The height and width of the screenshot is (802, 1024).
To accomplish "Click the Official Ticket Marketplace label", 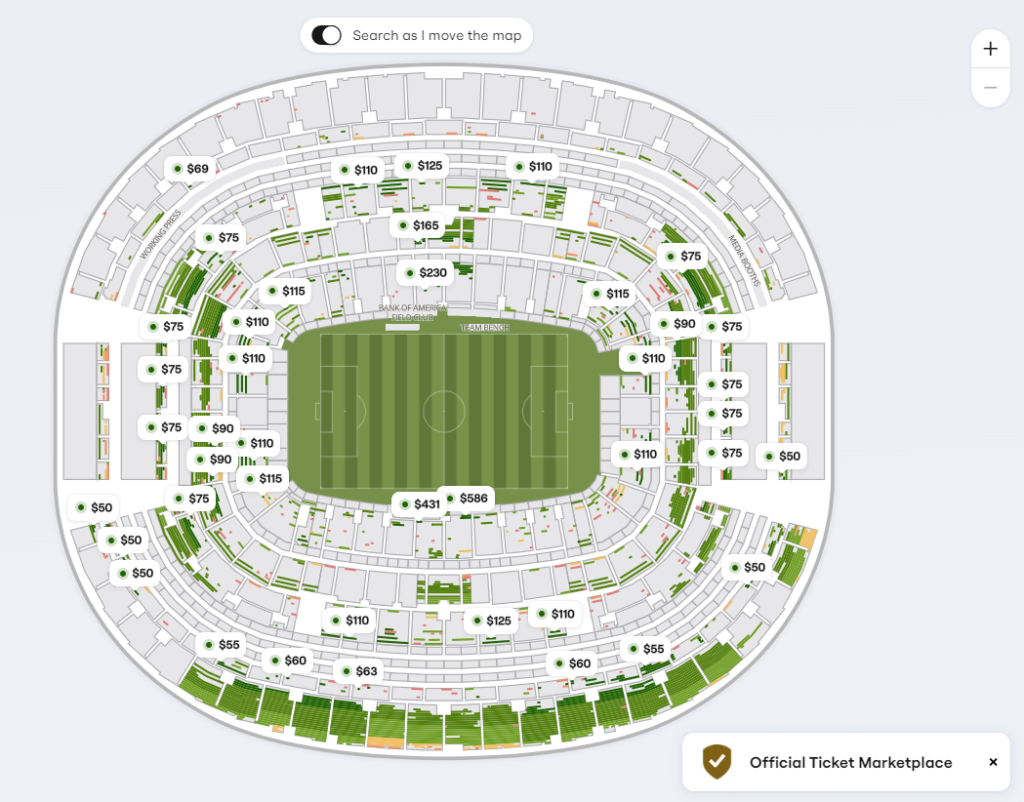I will point(850,762).
